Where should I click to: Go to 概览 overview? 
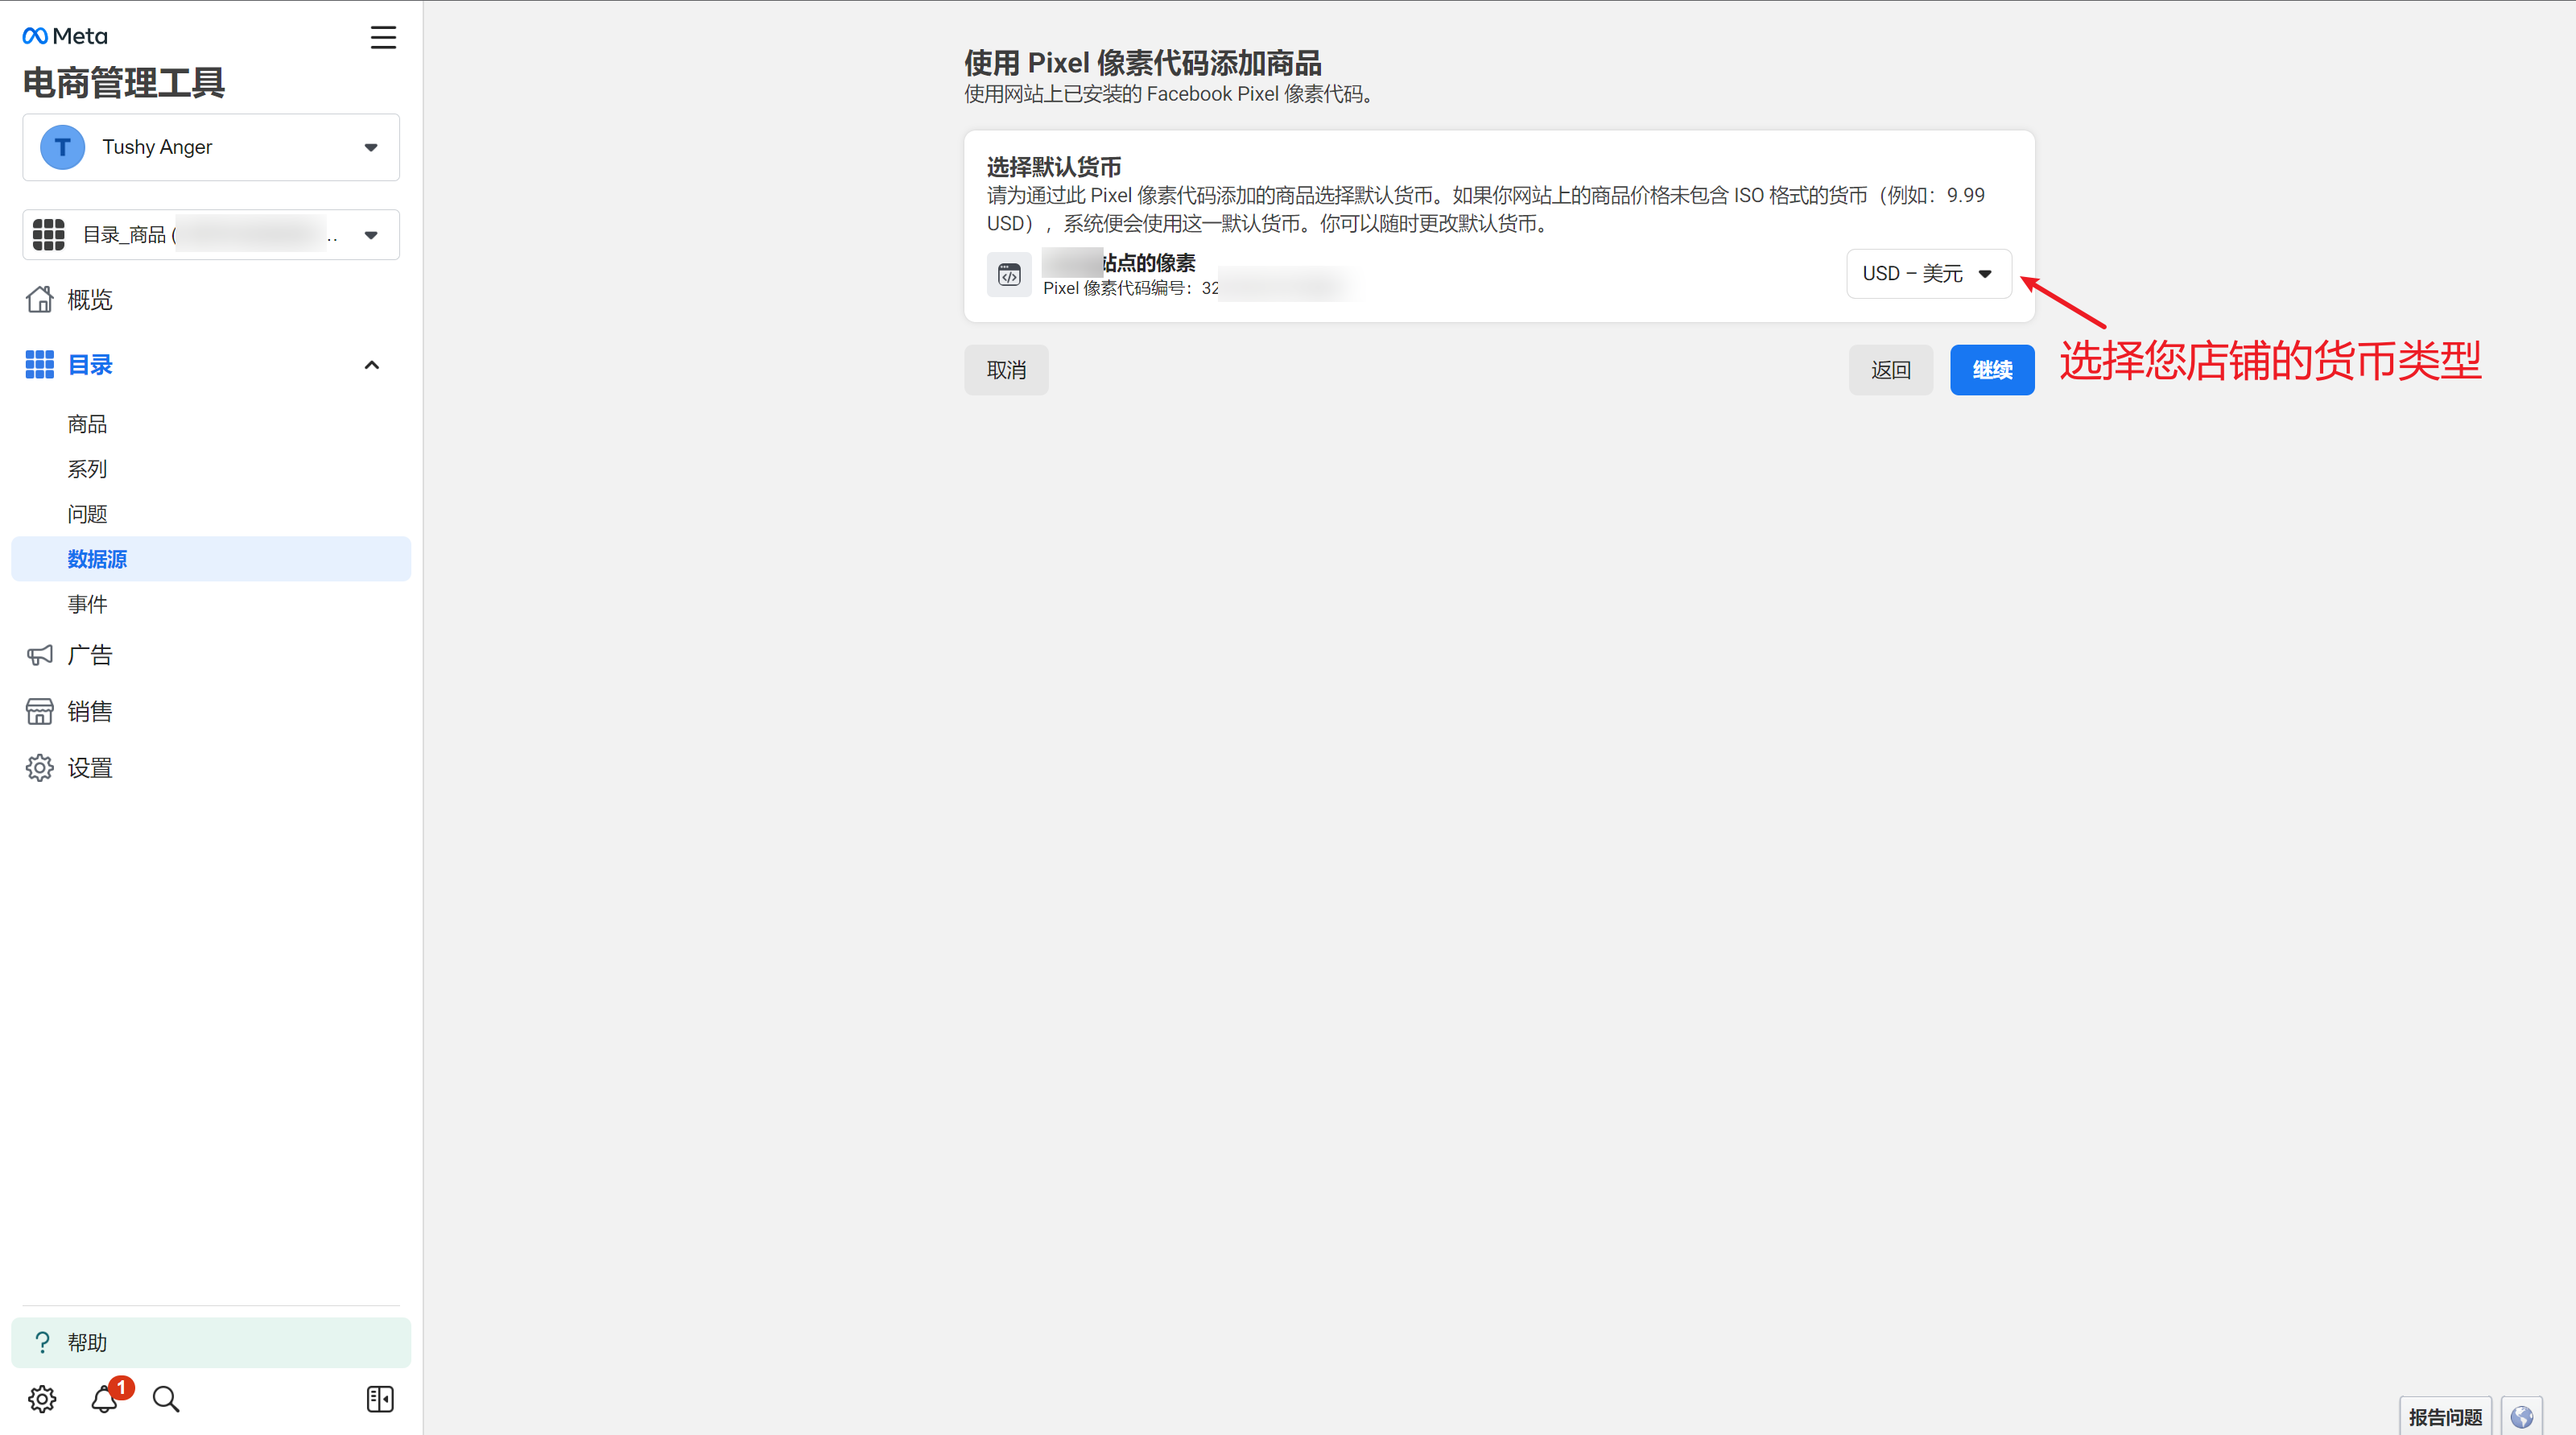pos(90,300)
